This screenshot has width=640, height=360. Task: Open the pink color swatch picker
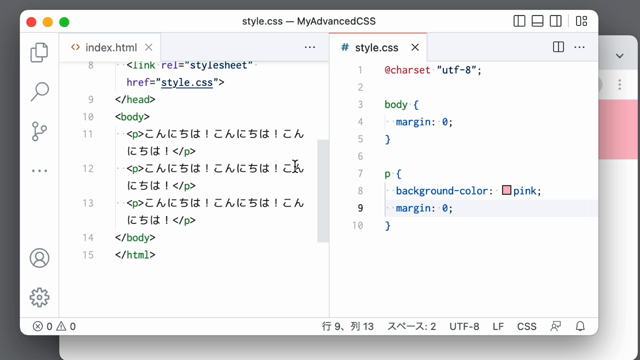[x=507, y=190]
